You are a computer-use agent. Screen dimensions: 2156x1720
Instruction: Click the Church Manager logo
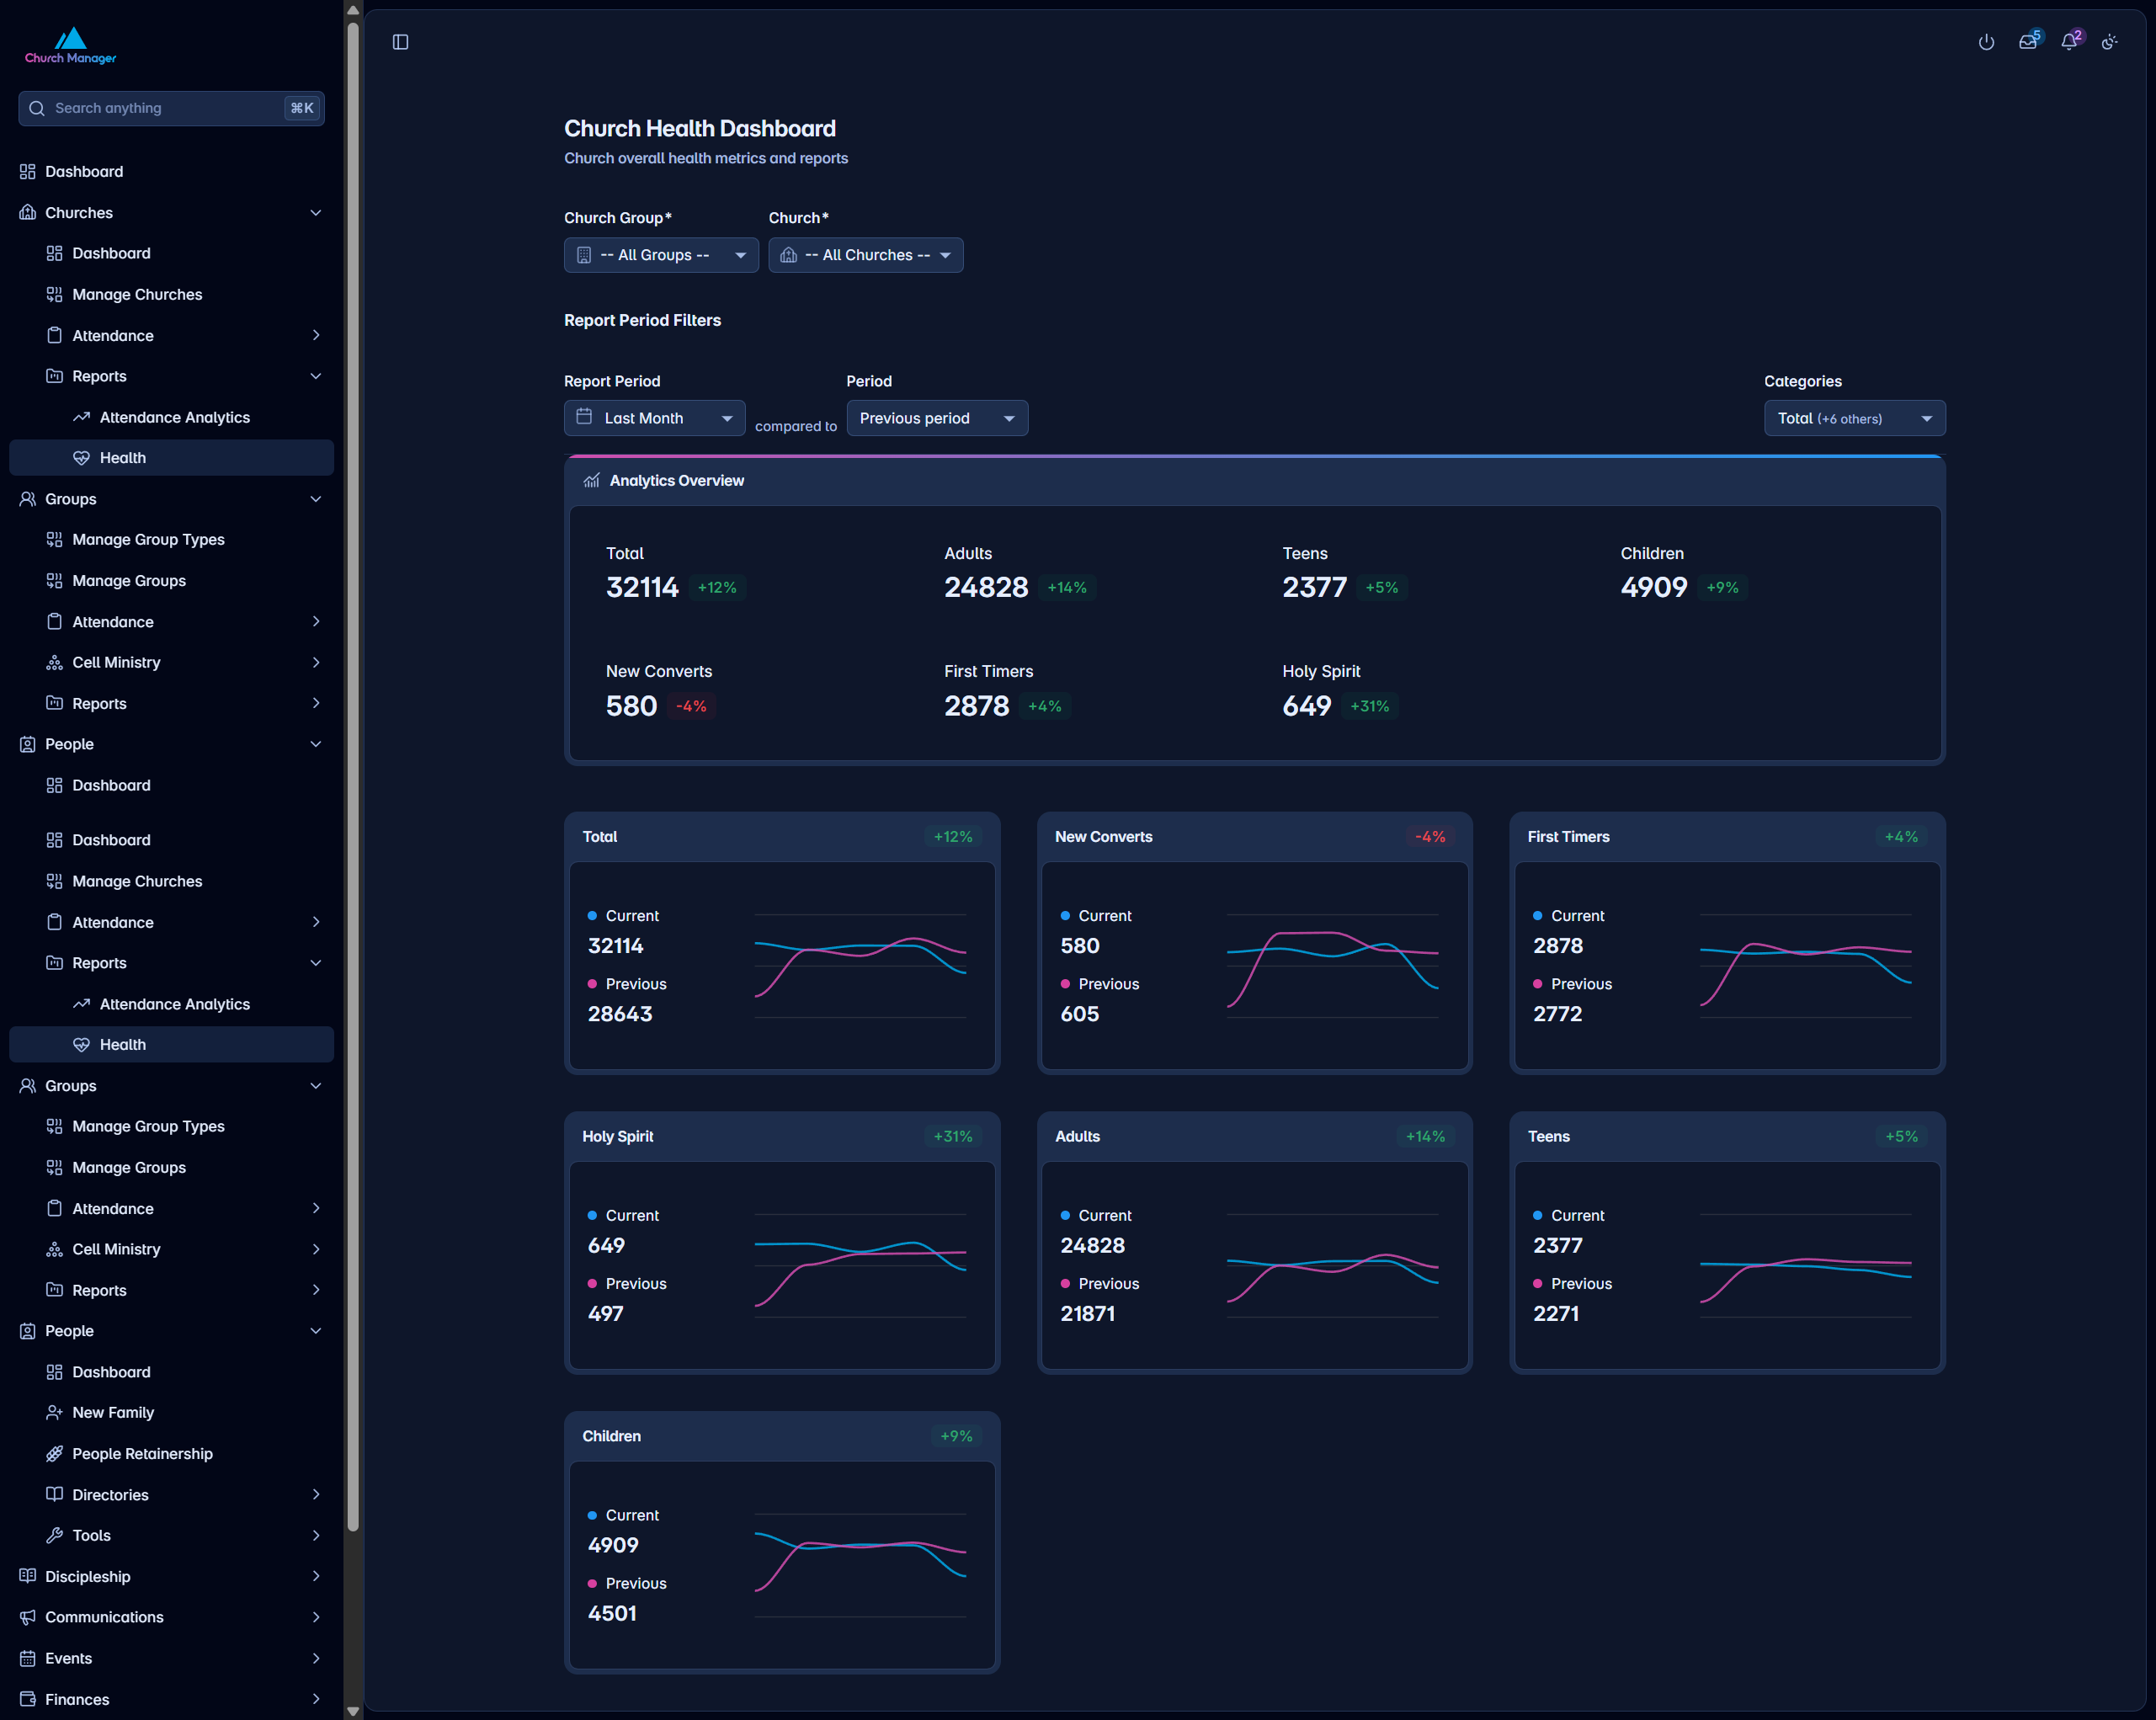70,46
